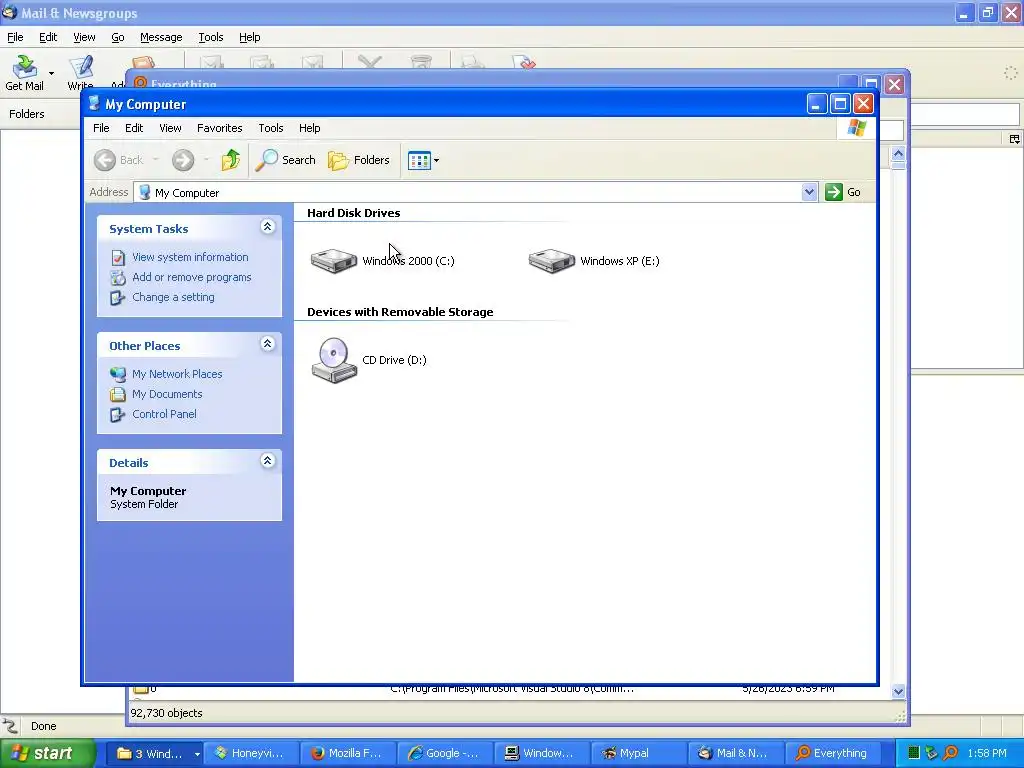Click the Windows Start button

click(47, 753)
